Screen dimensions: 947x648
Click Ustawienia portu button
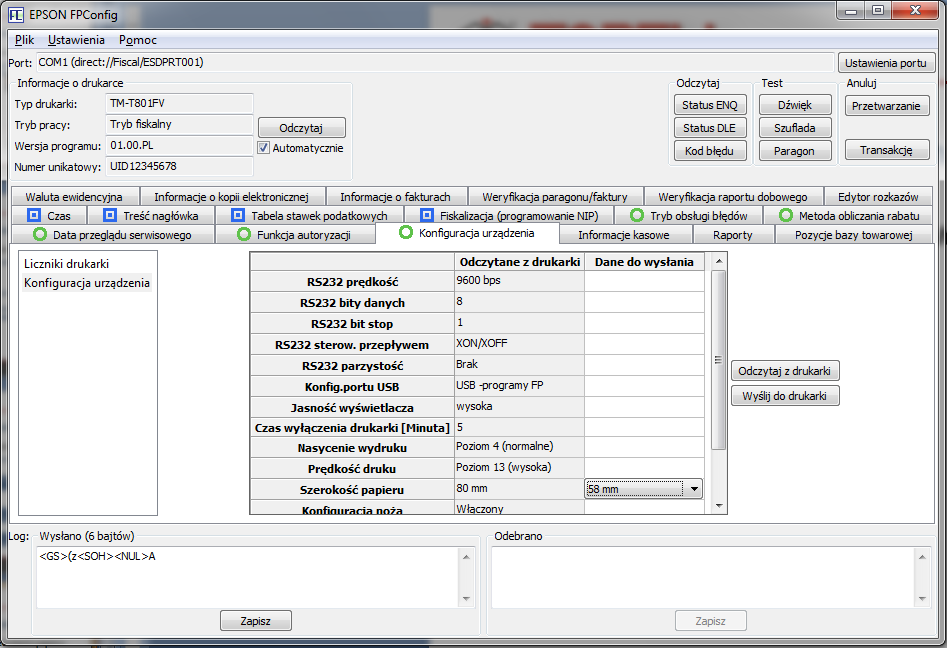point(885,63)
